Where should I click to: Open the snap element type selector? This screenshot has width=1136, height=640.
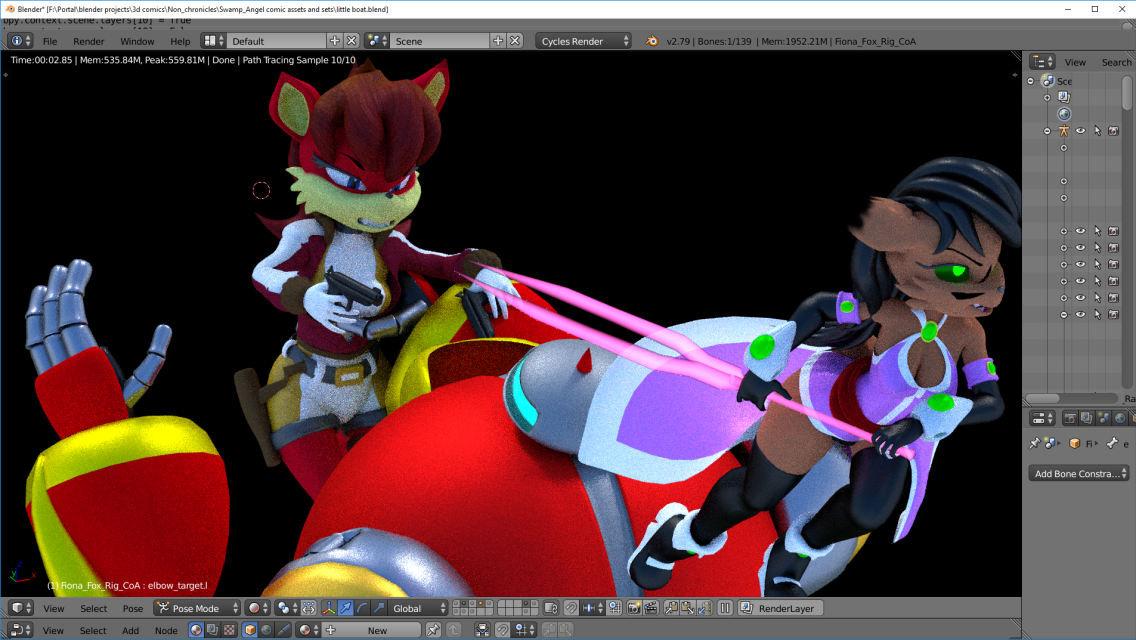click(592, 608)
